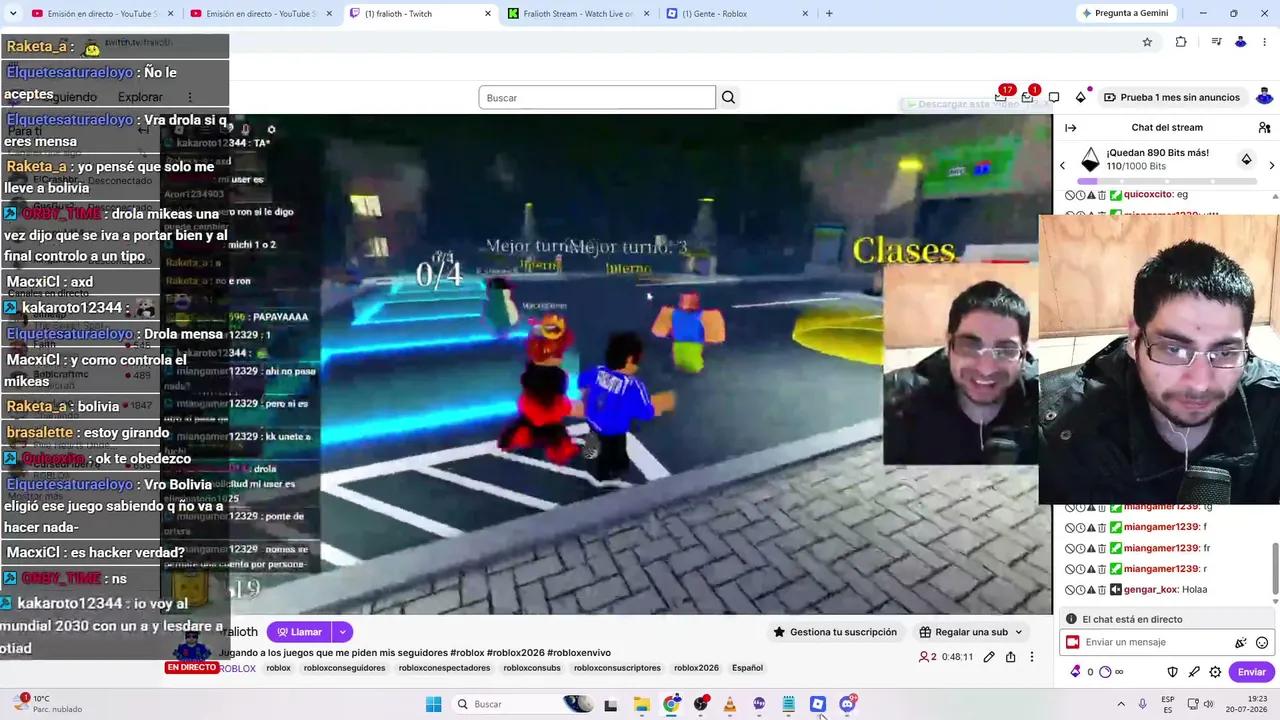Click the roblox2026 tag
The width and height of the screenshot is (1280, 720).
pos(696,668)
